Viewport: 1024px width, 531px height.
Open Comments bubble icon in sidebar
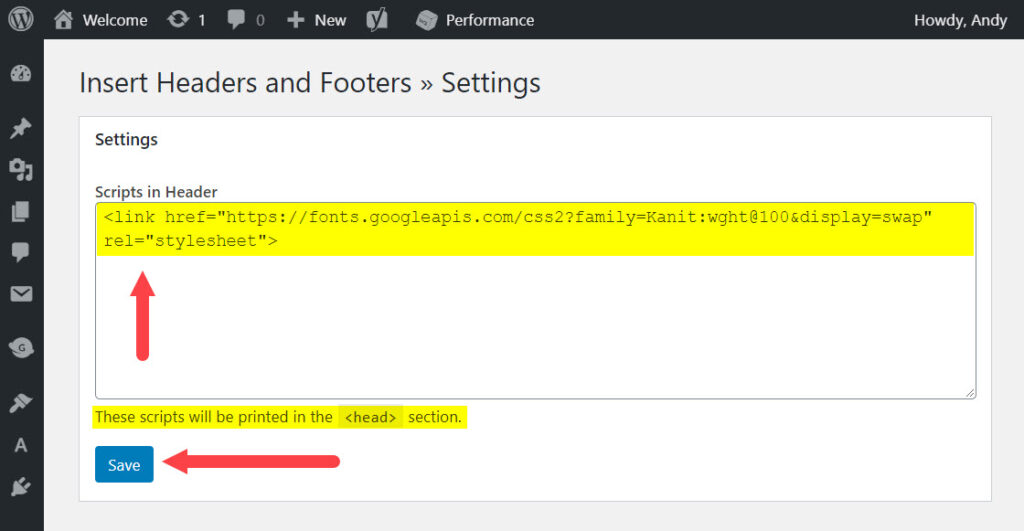21,252
